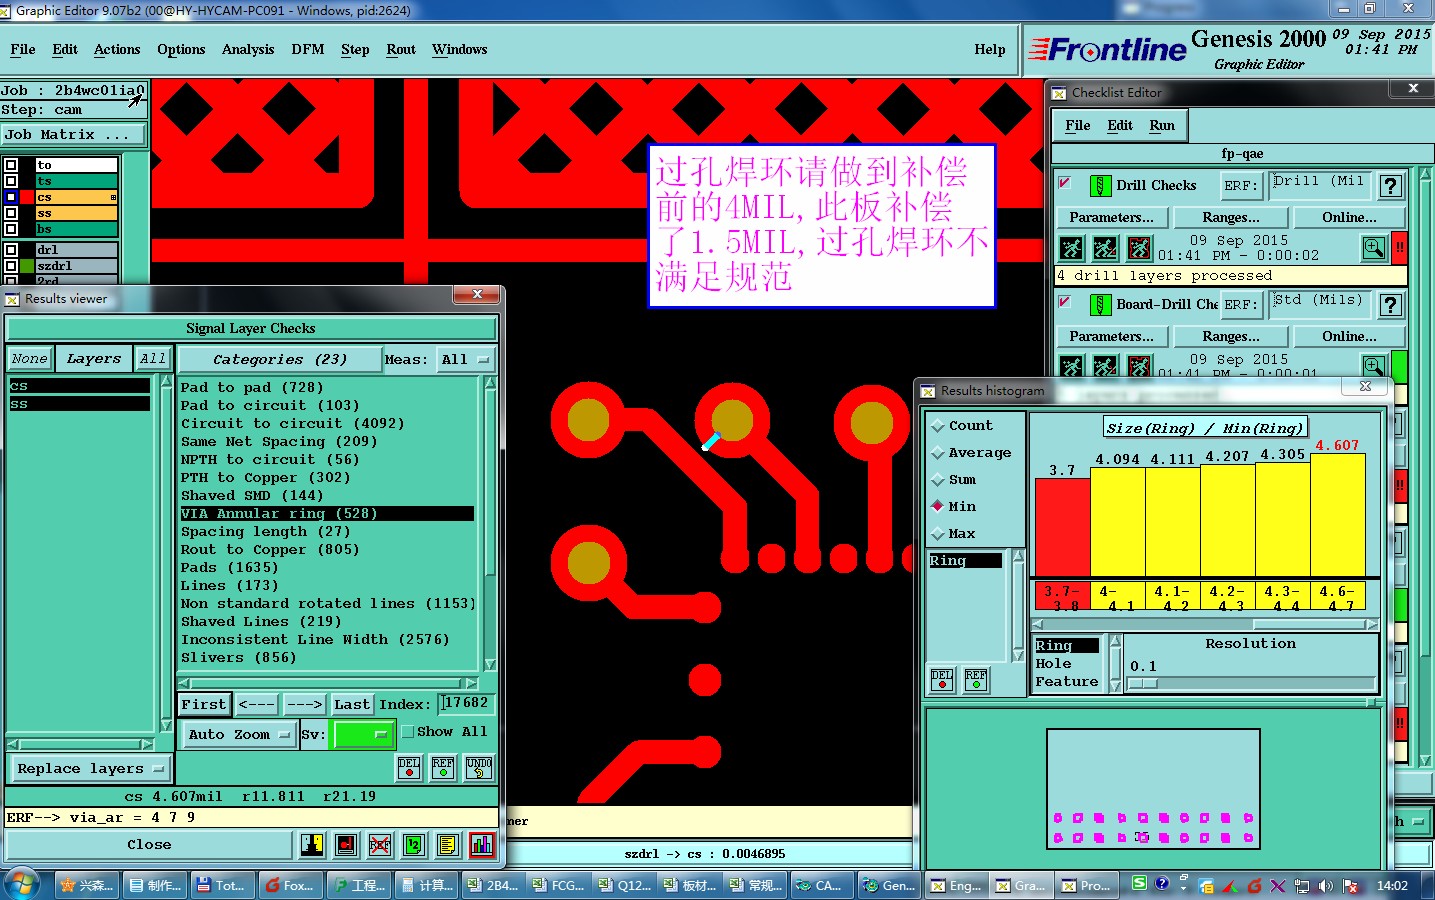Open Job Matrix ... button
Image resolution: width=1435 pixels, height=900 pixels.
coord(73,135)
